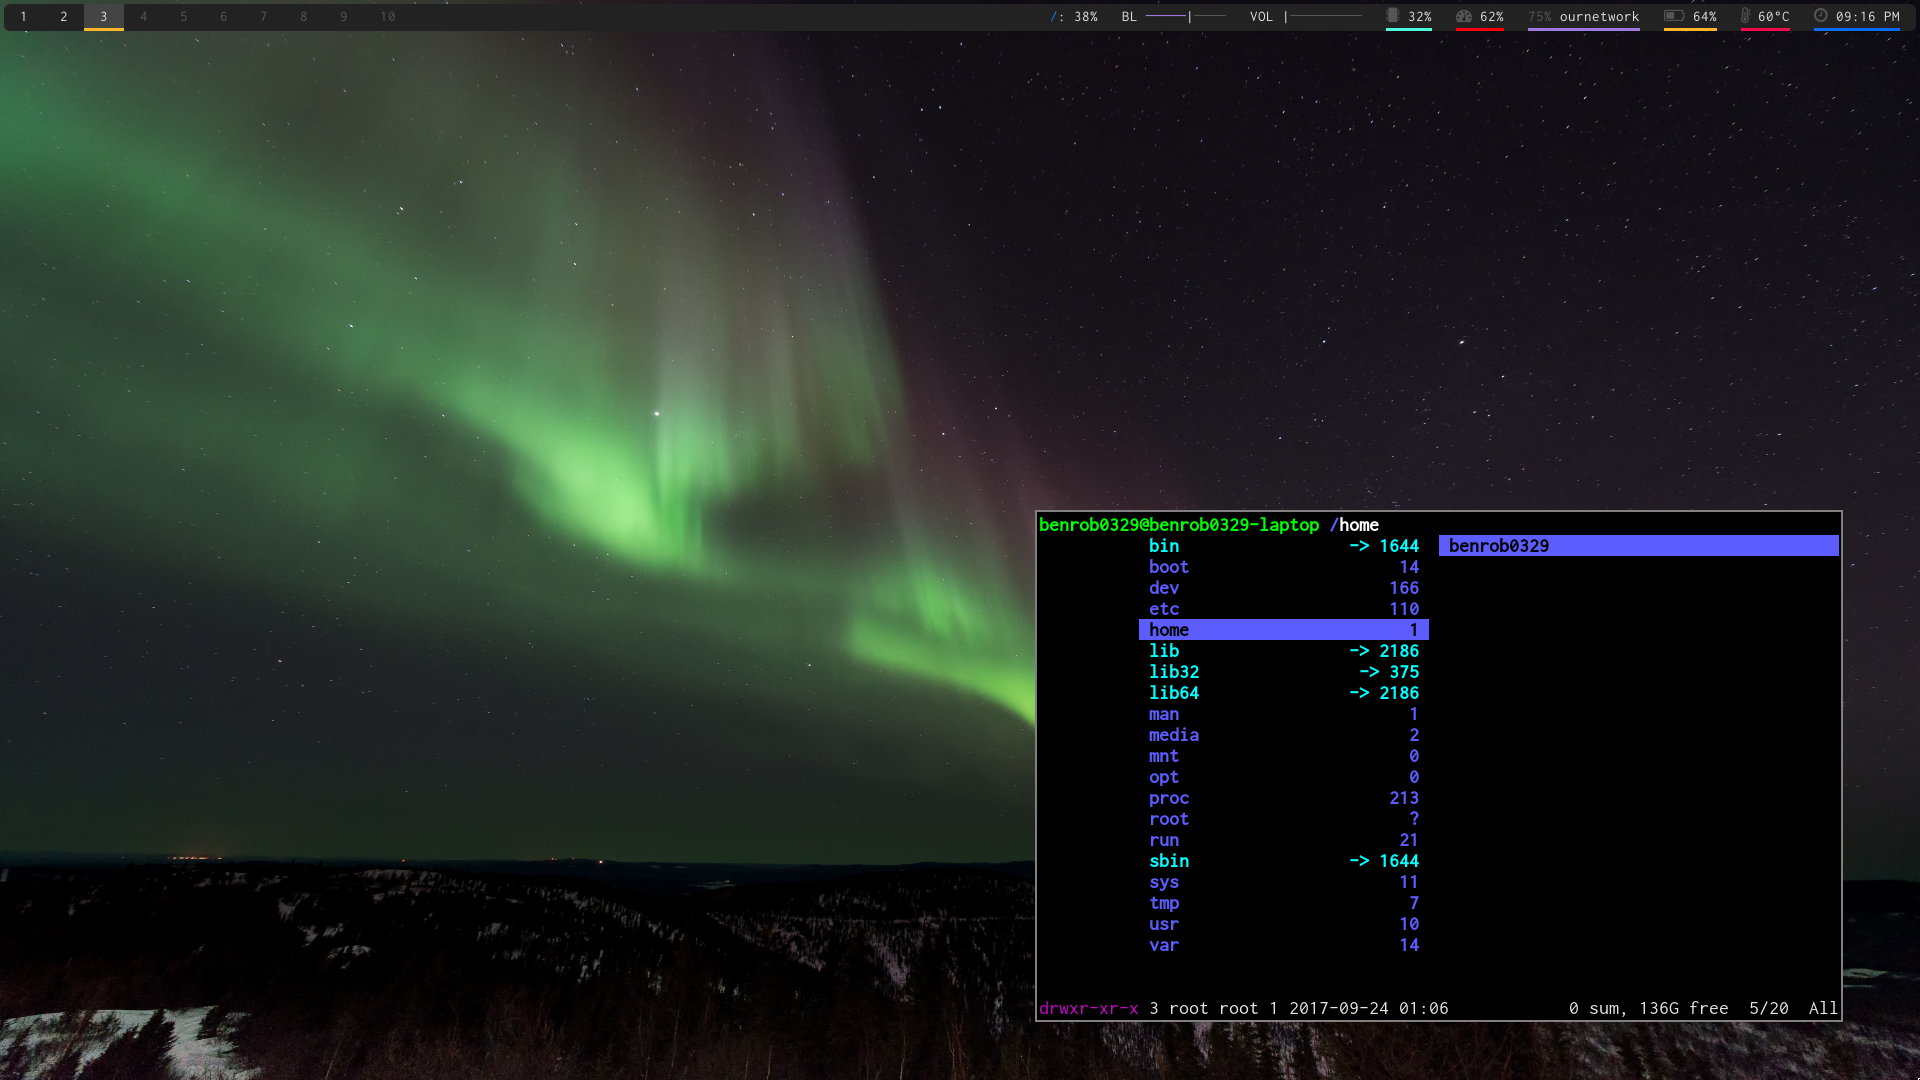The height and width of the screenshot is (1080, 1920).
Task: Switch to workspace 2
Action: click(64, 16)
